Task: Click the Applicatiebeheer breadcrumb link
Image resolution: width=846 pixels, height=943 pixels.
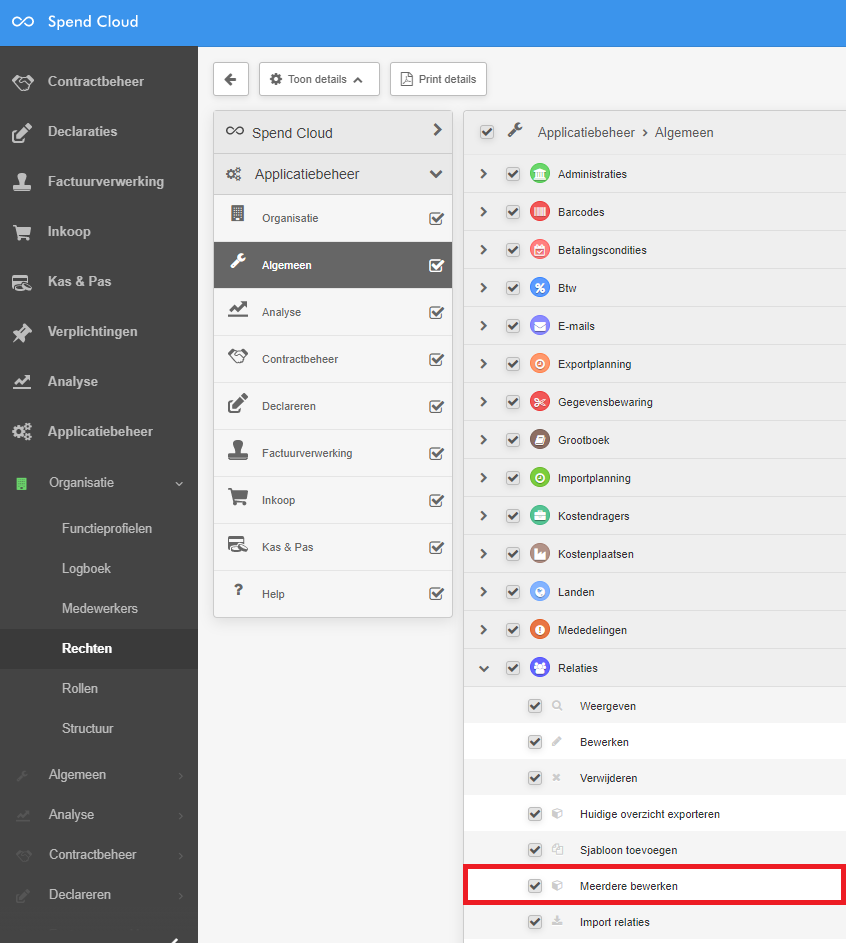Action: tap(586, 132)
